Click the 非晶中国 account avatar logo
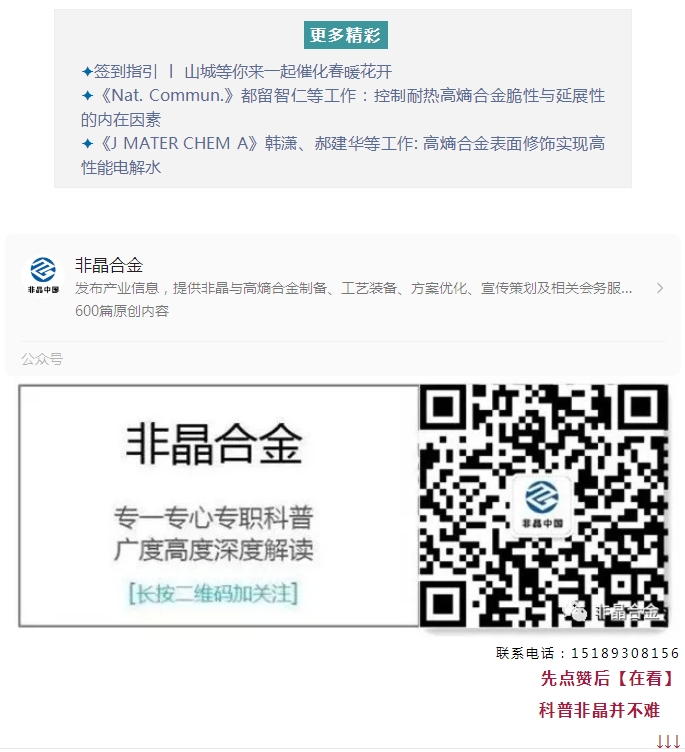This screenshot has width=685, height=752. pyautogui.click(x=43, y=275)
